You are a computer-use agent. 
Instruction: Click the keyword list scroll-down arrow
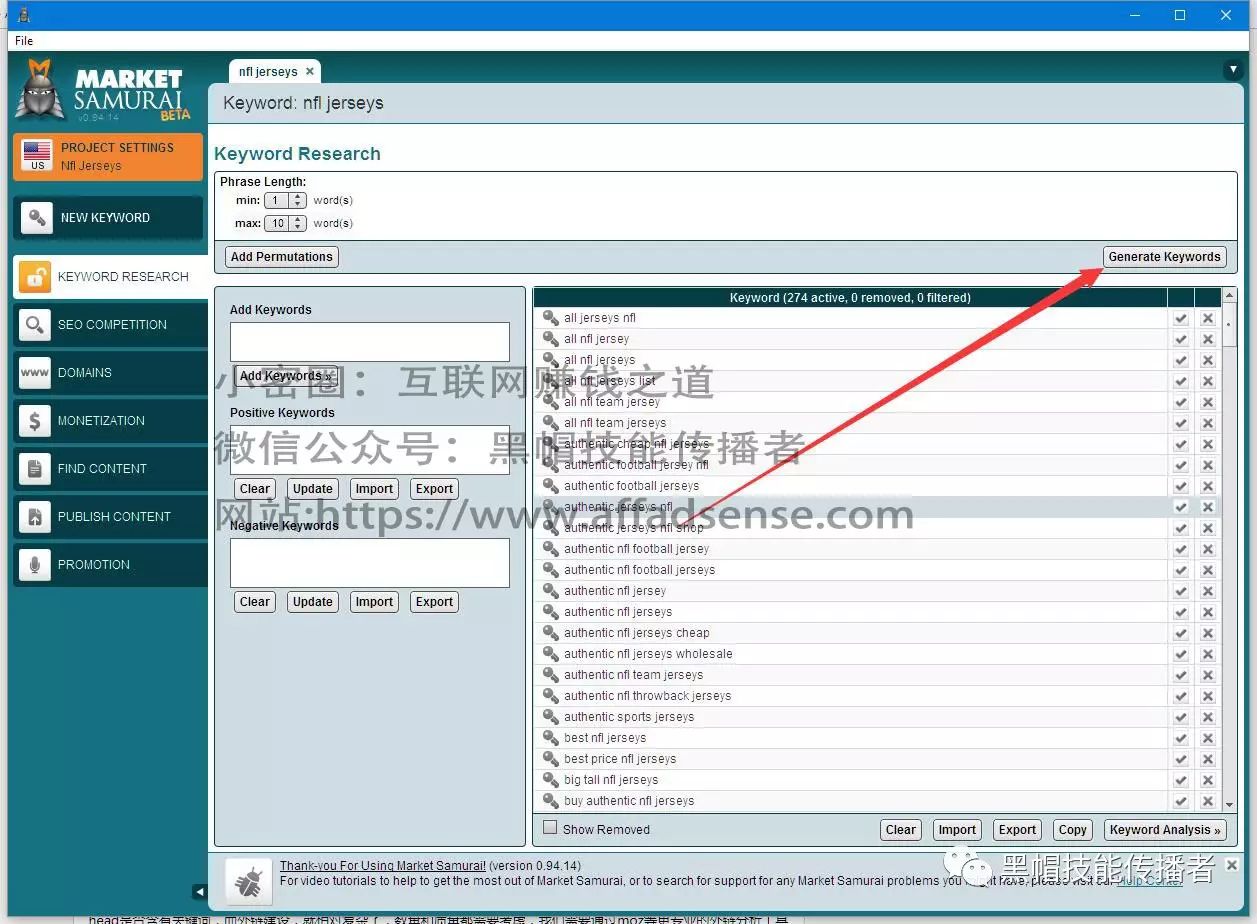point(1230,803)
